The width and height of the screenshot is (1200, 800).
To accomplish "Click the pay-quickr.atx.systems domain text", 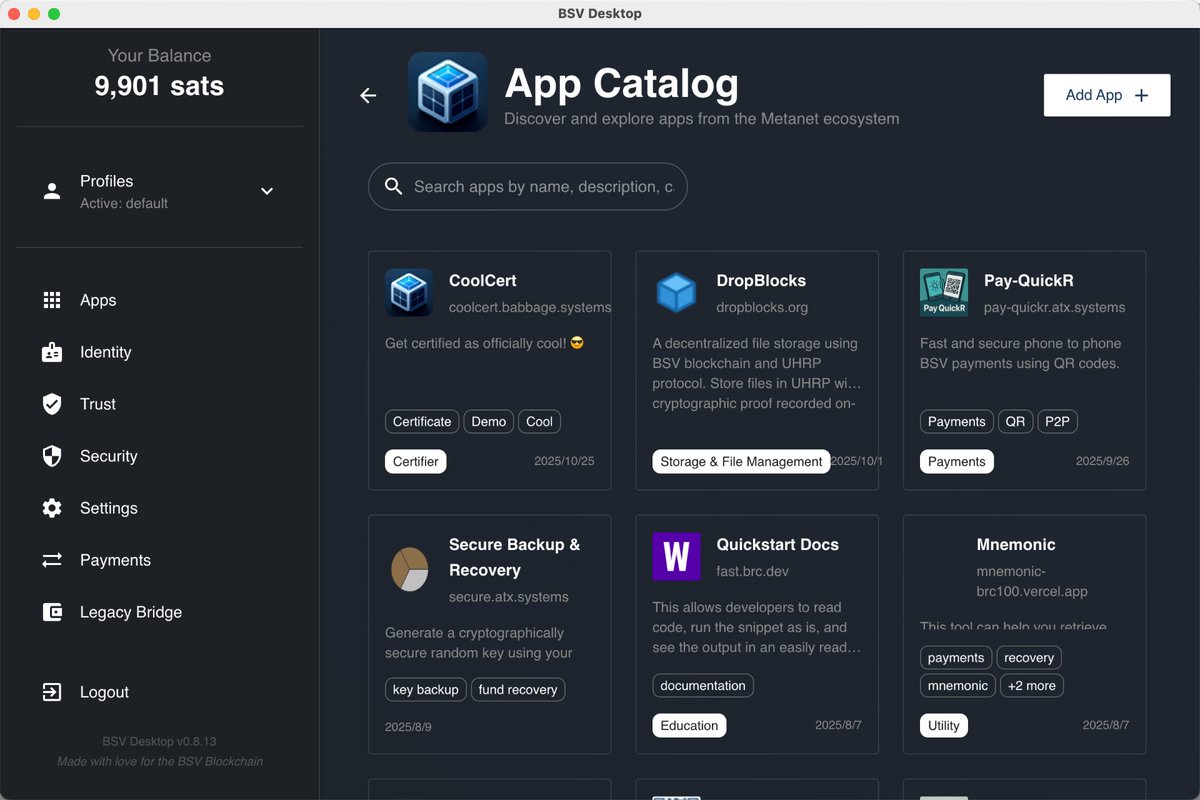I will tap(1054, 308).
